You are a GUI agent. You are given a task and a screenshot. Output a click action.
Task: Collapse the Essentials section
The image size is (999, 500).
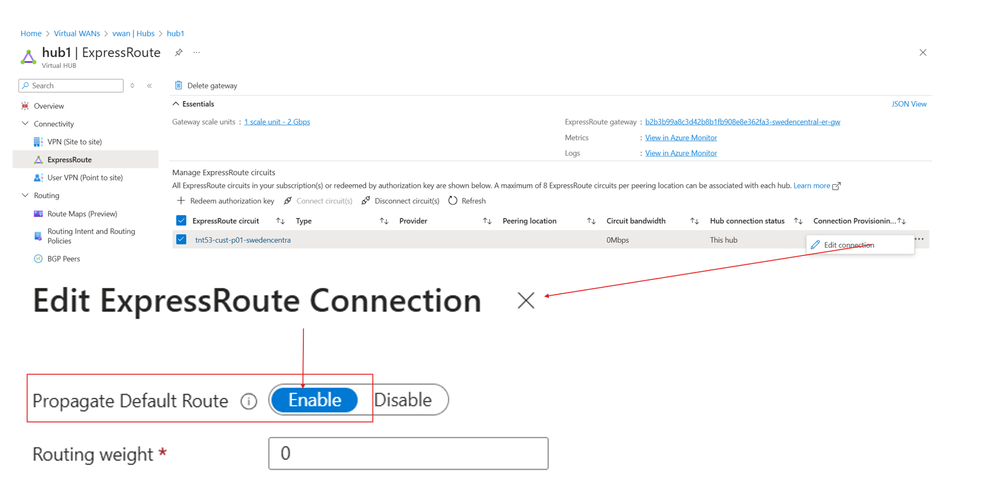point(176,104)
